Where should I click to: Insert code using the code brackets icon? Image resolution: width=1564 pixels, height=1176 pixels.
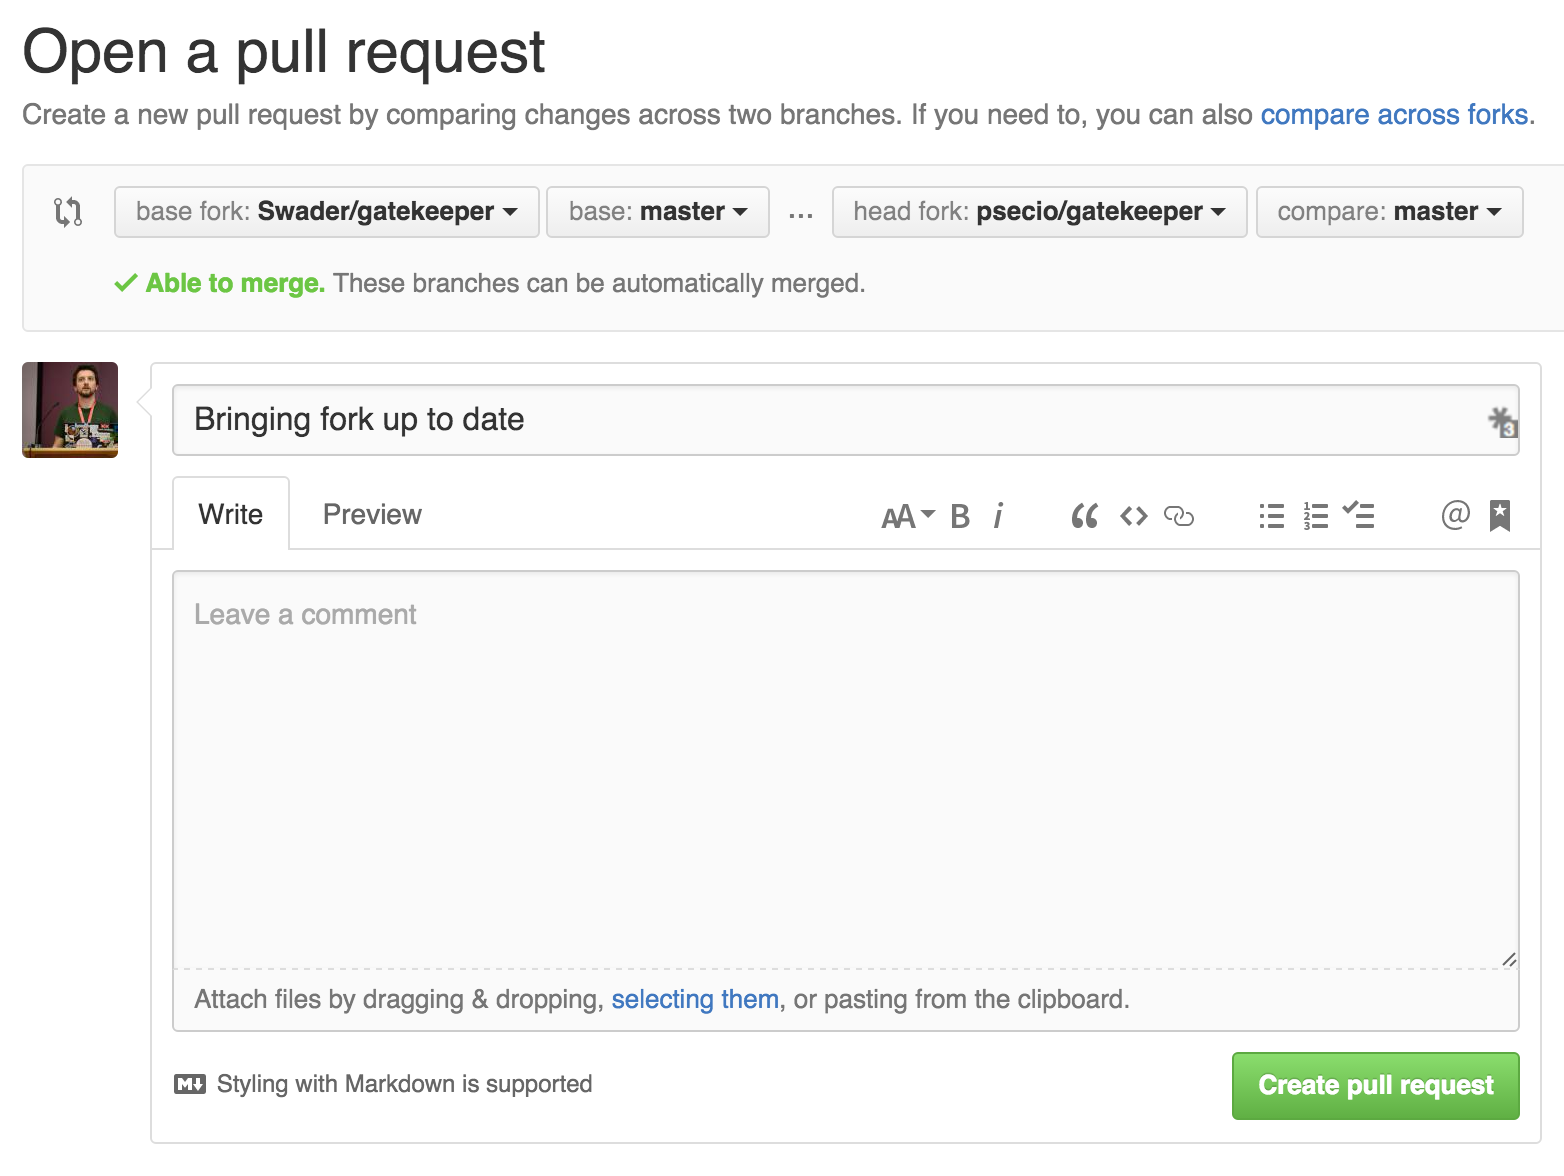1133,516
